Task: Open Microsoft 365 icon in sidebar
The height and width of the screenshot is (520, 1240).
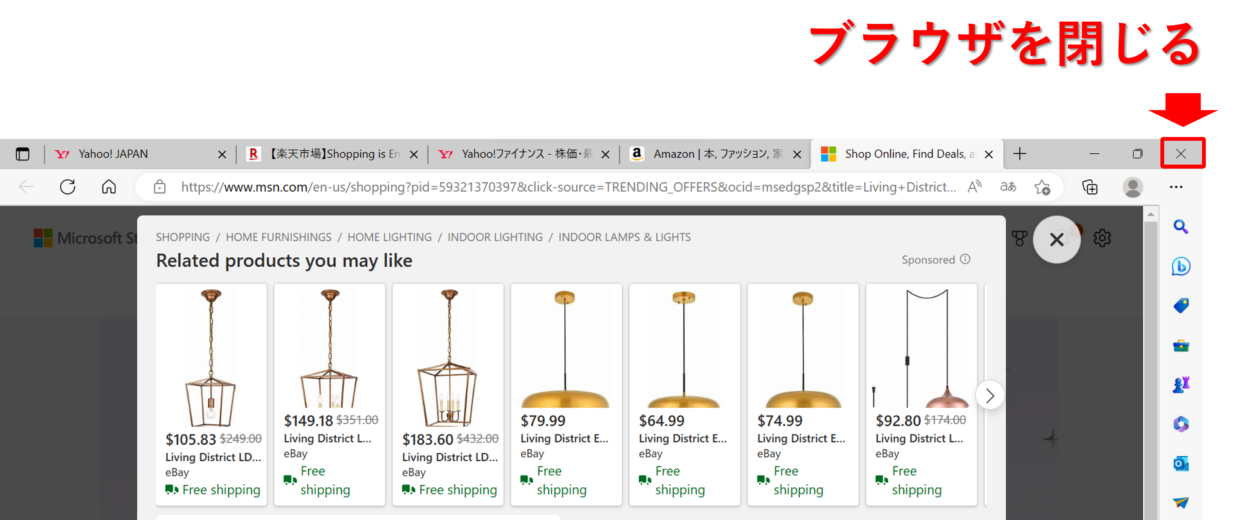Action: (1181, 424)
